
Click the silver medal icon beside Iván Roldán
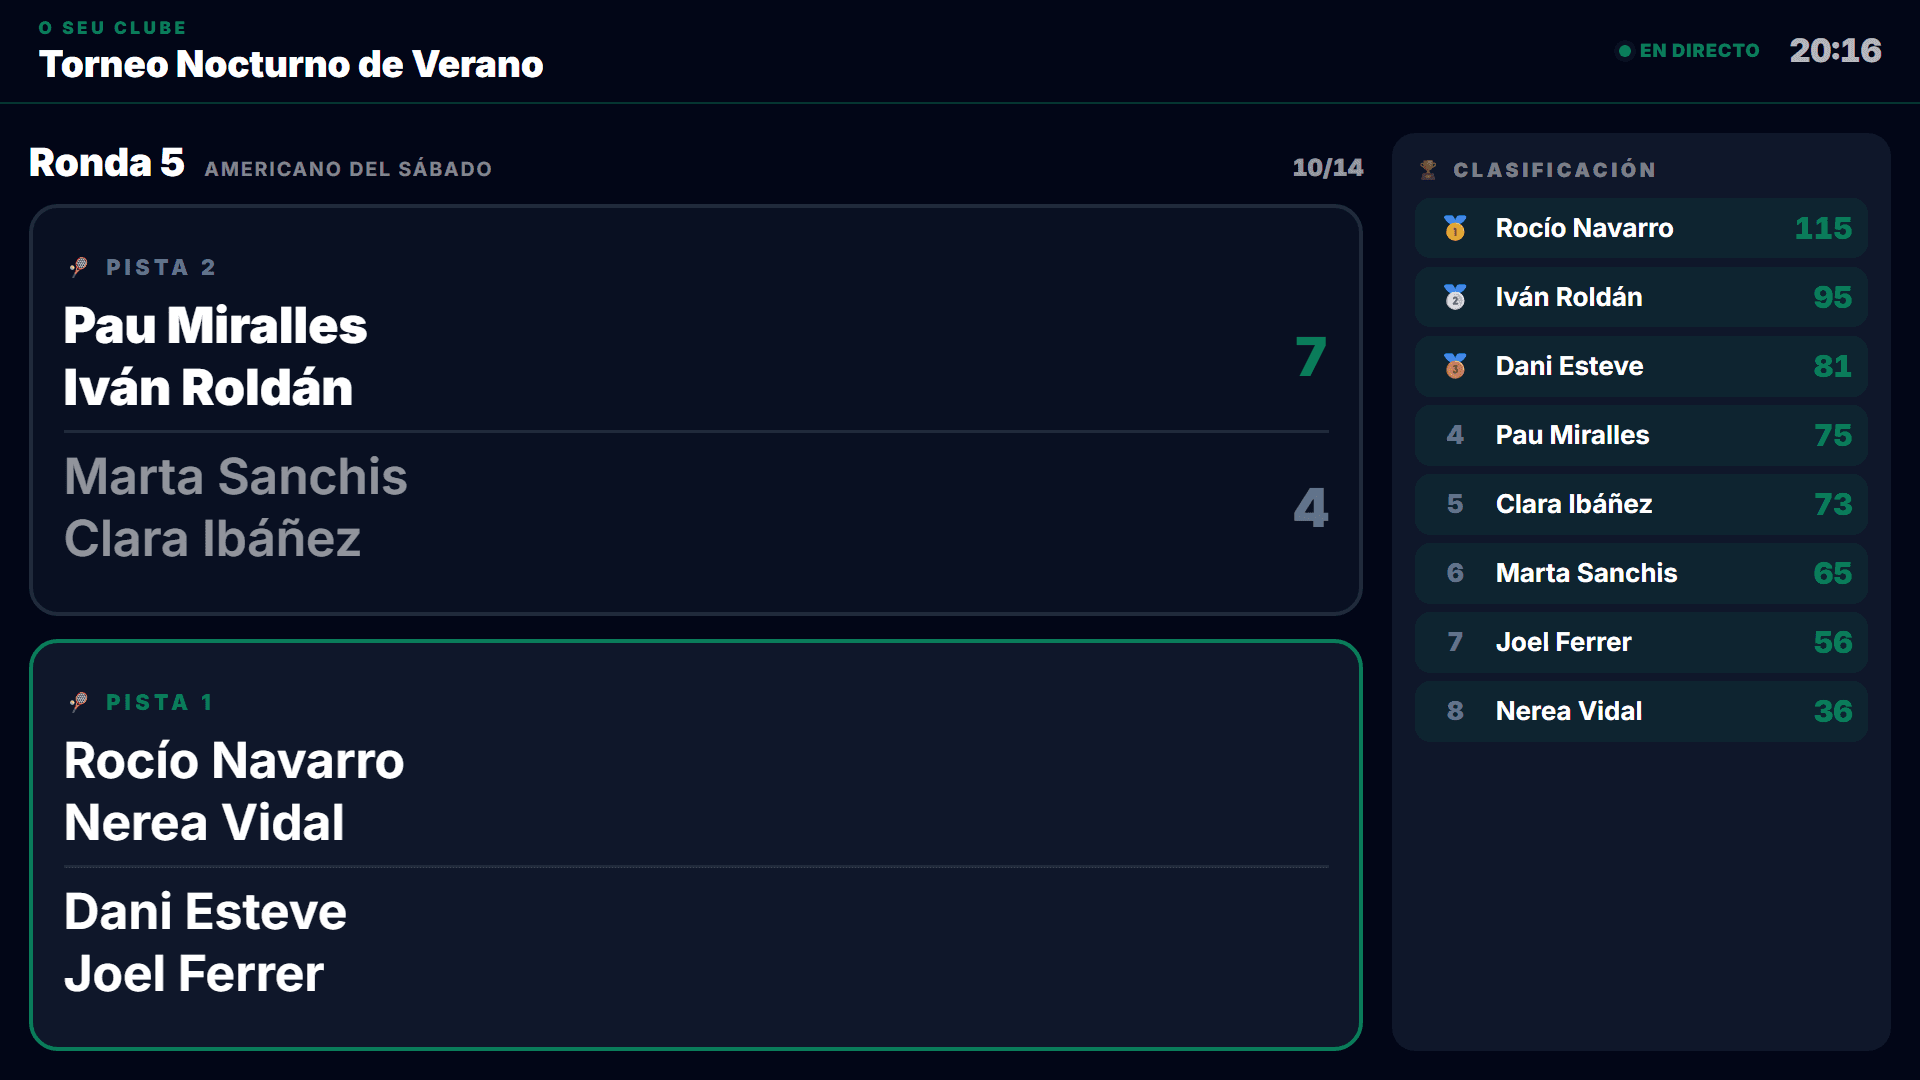[1455, 297]
